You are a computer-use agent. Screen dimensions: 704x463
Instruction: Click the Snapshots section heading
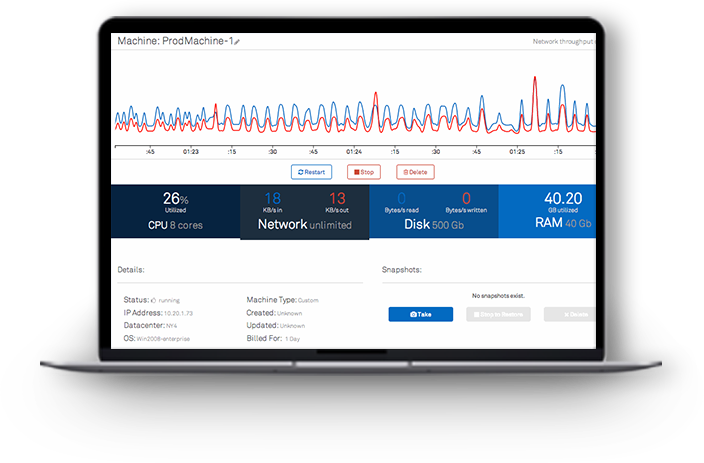(x=402, y=269)
